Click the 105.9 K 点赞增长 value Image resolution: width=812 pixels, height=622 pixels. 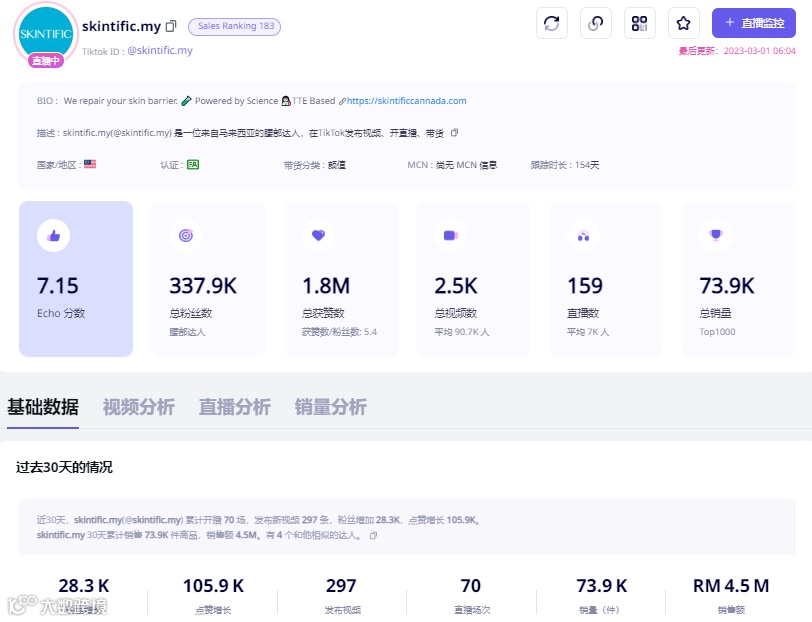(213, 586)
